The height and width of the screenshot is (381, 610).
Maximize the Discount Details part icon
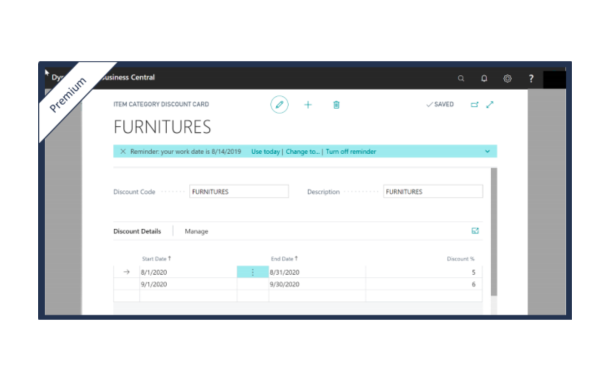[x=475, y=231]
